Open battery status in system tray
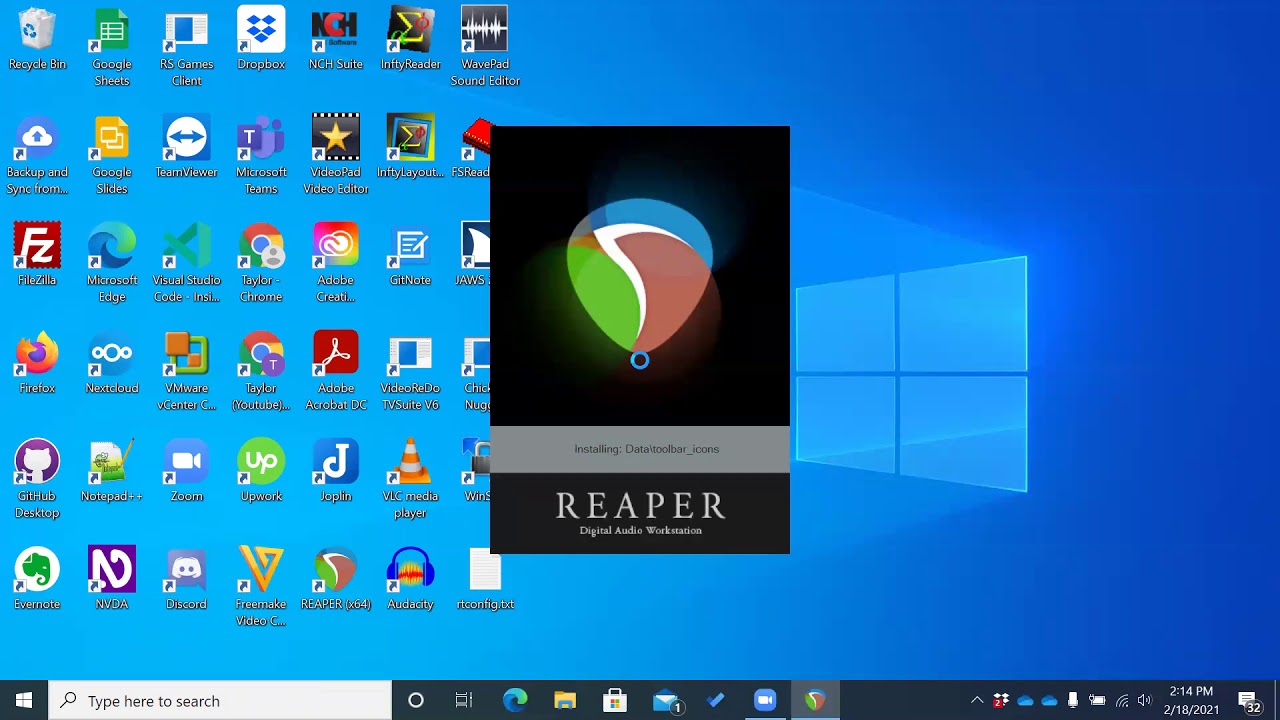Image resolution: width=1280 pixels, height=720 pixels. coord(1097,700)
